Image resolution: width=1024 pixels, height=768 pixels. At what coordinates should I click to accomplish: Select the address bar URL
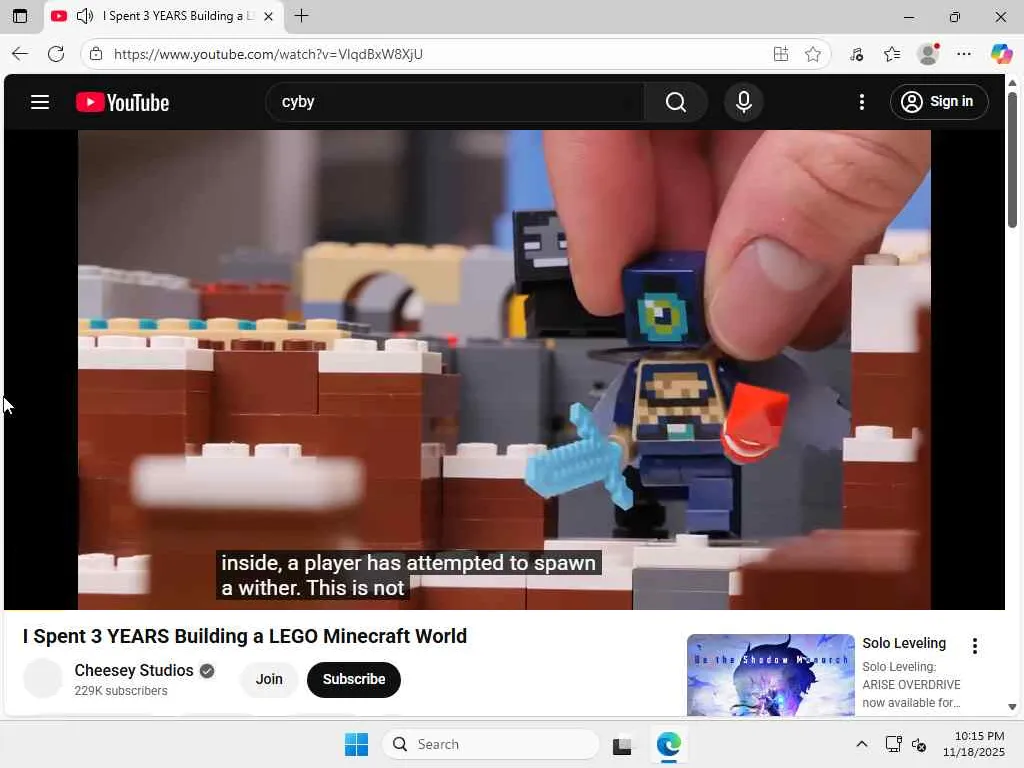click(268, 54)
